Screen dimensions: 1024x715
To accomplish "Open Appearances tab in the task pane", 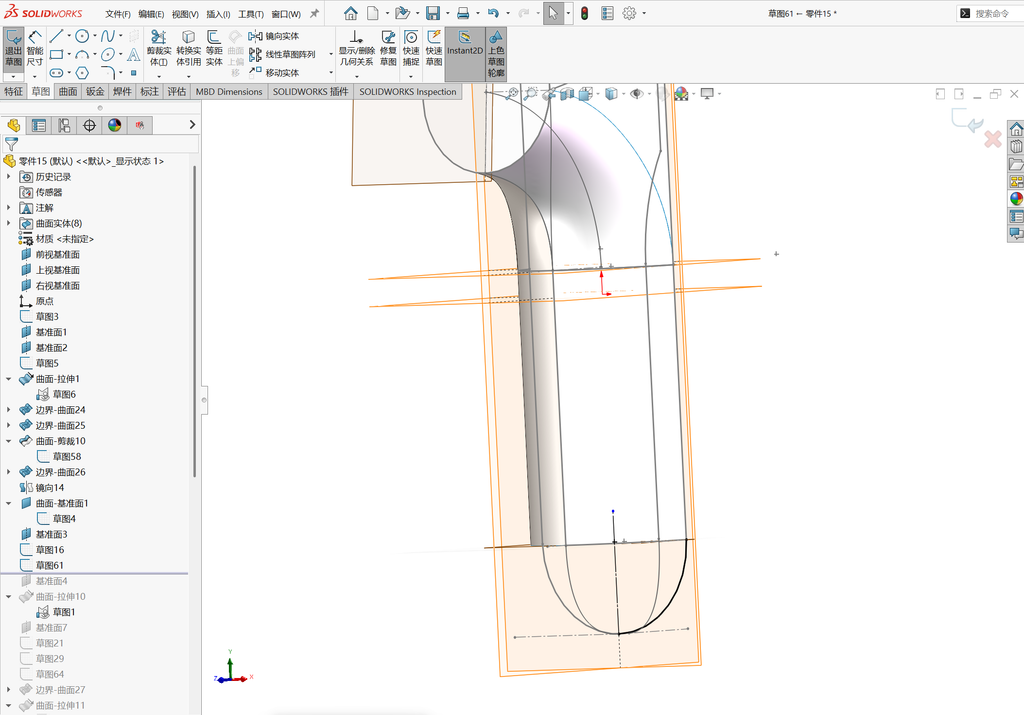I will [x=1016, y=199].
